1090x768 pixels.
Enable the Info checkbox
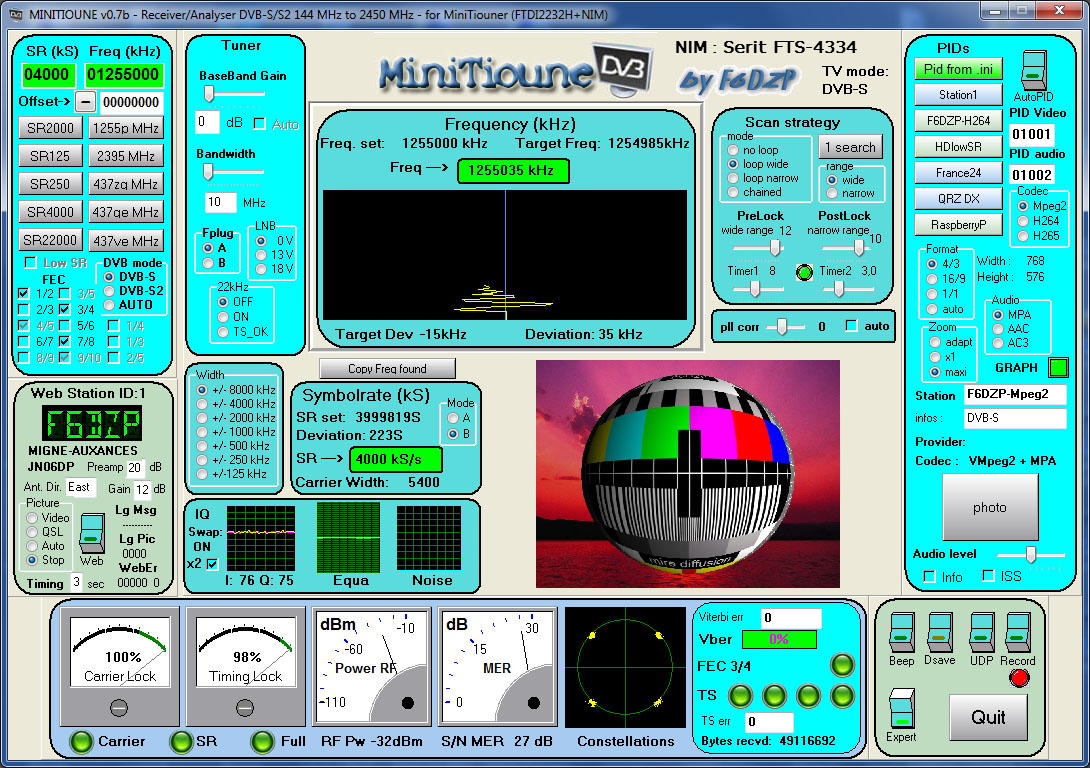coord(929,576)
